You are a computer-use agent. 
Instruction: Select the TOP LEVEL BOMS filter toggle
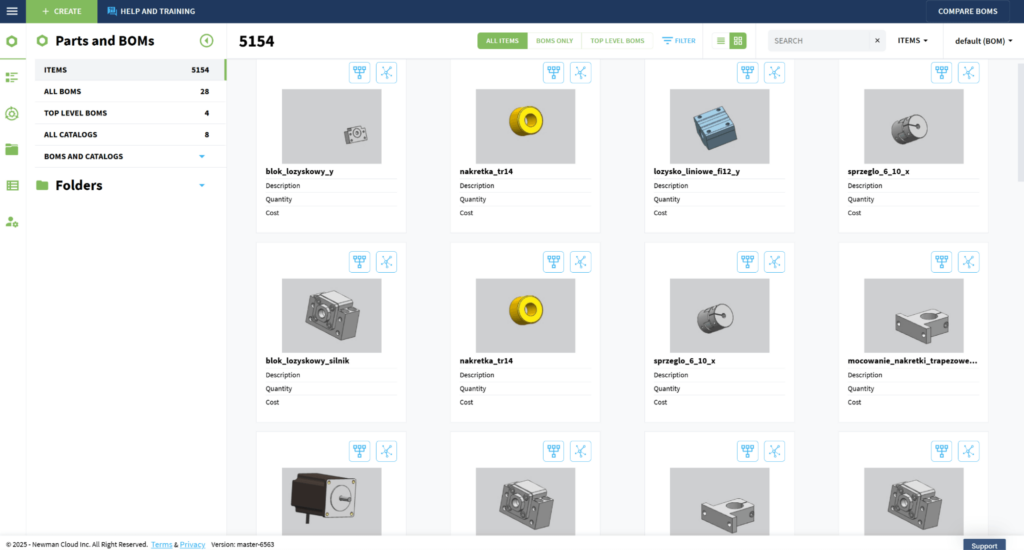617,40
